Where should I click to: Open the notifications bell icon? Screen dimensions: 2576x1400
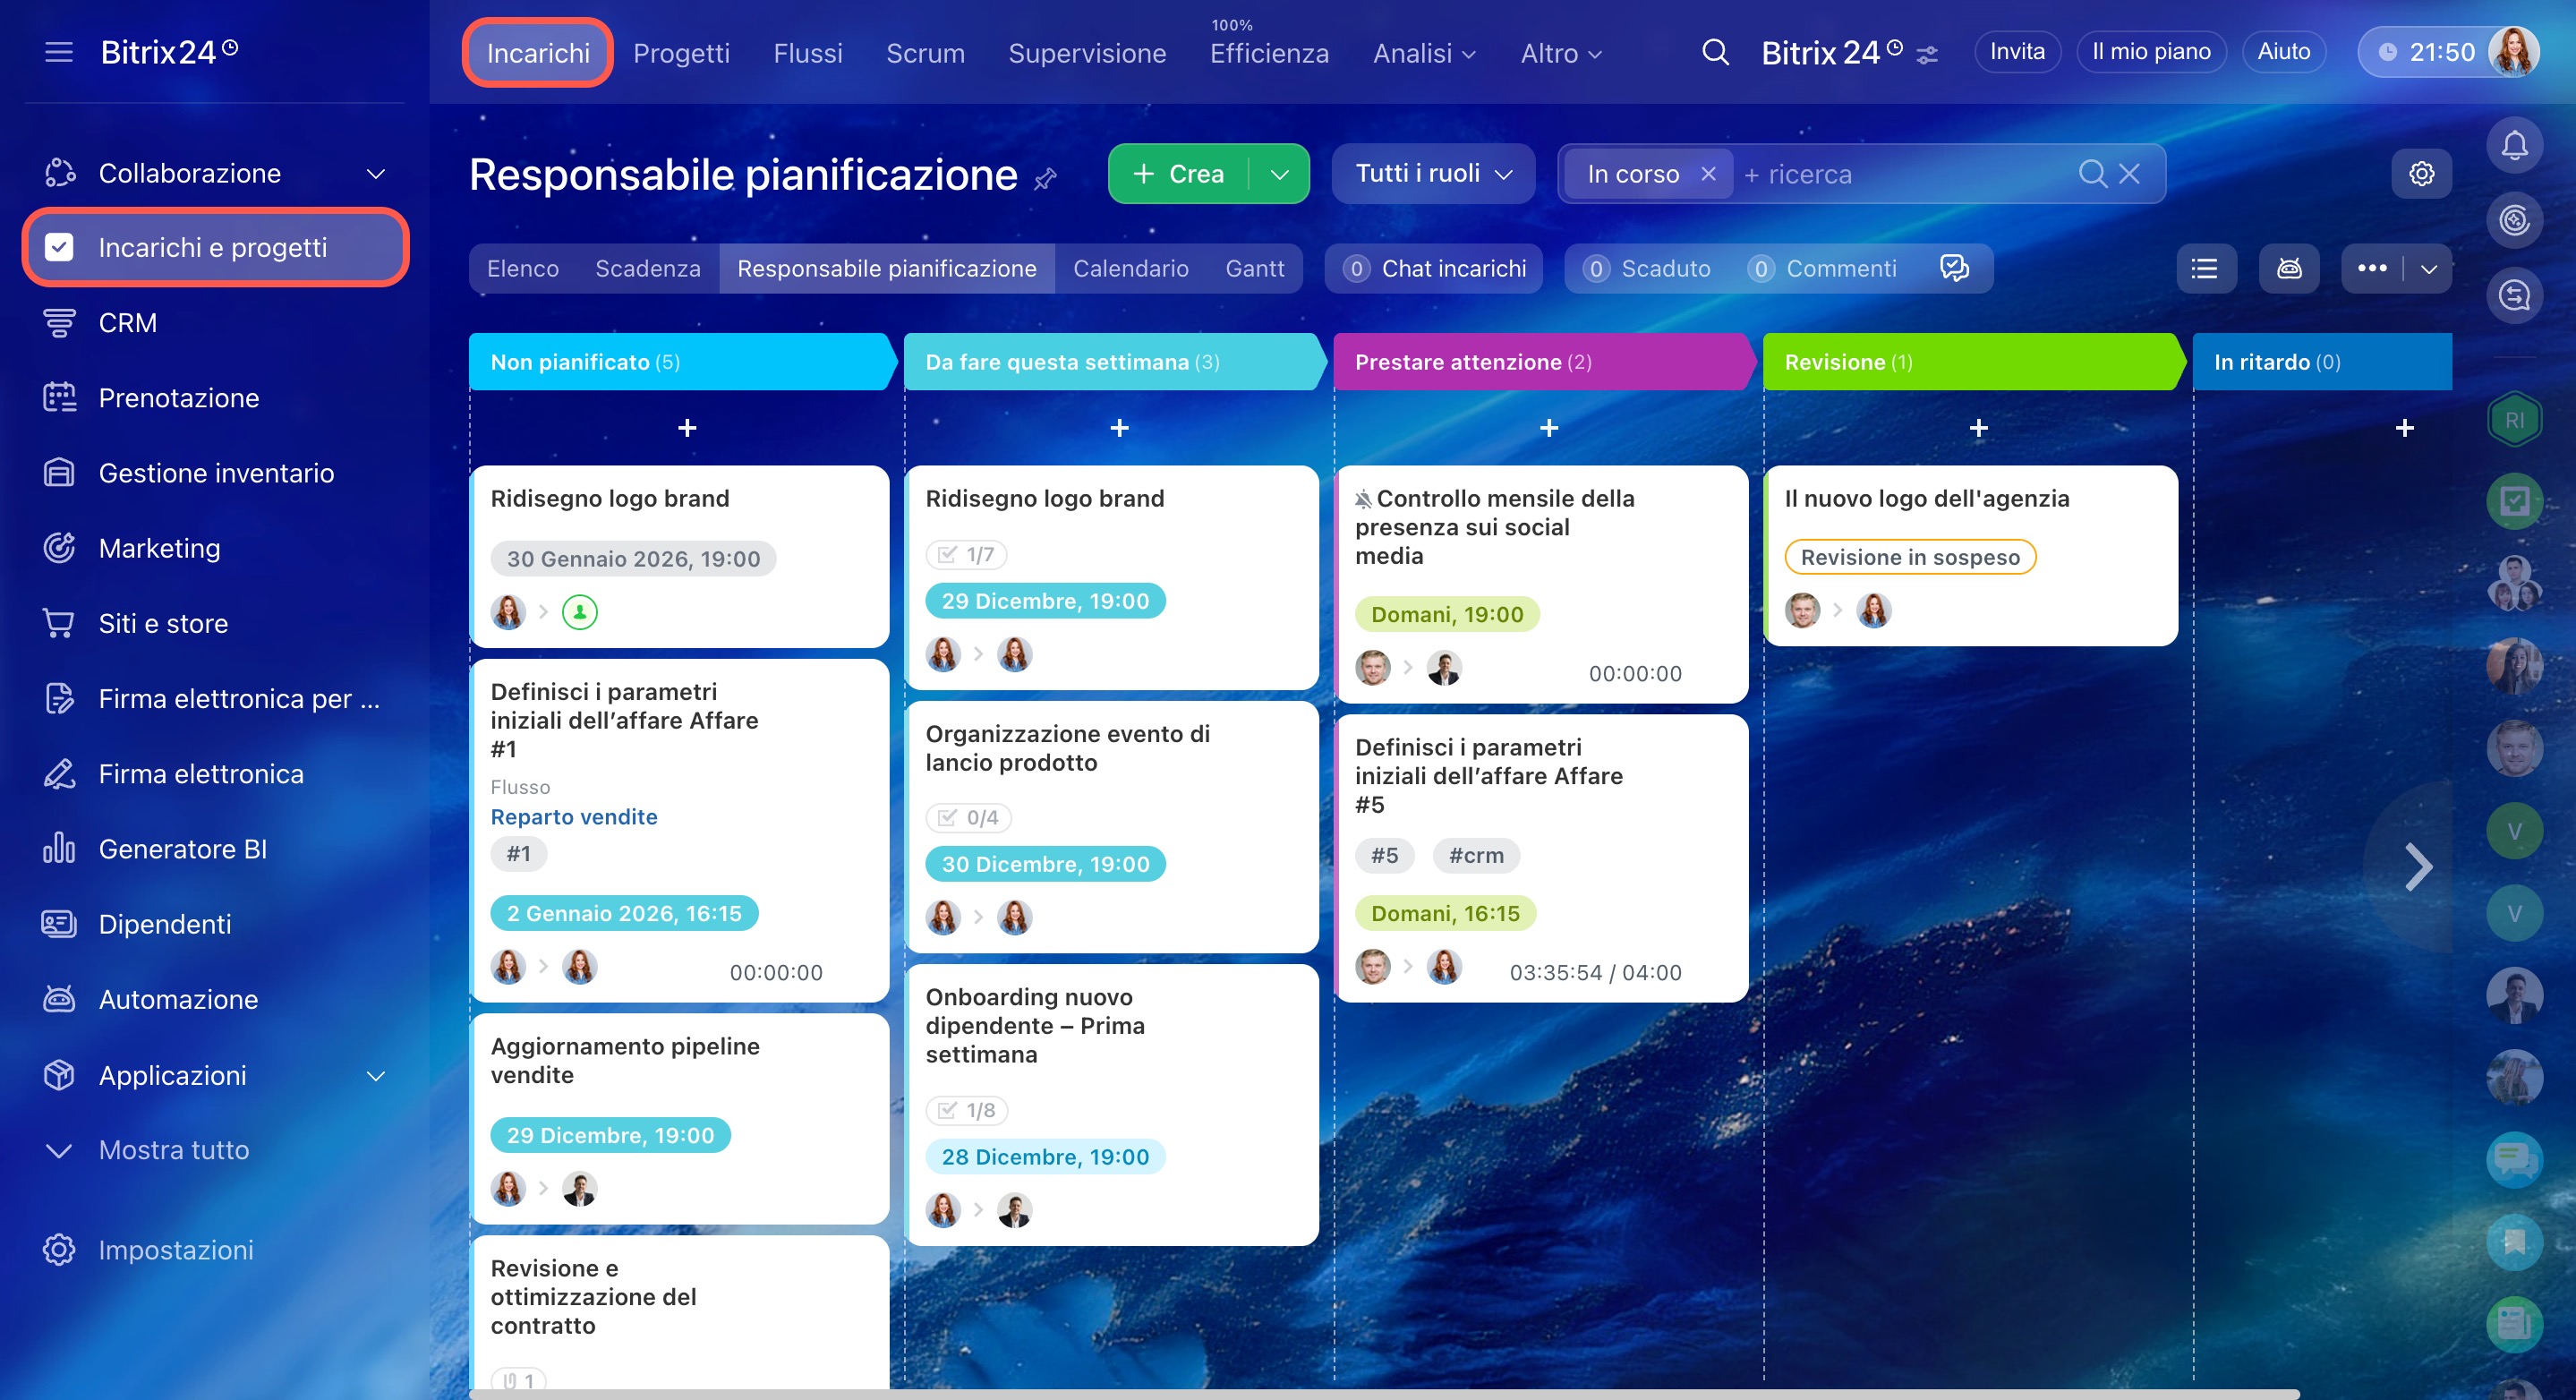click(2514, 146)
